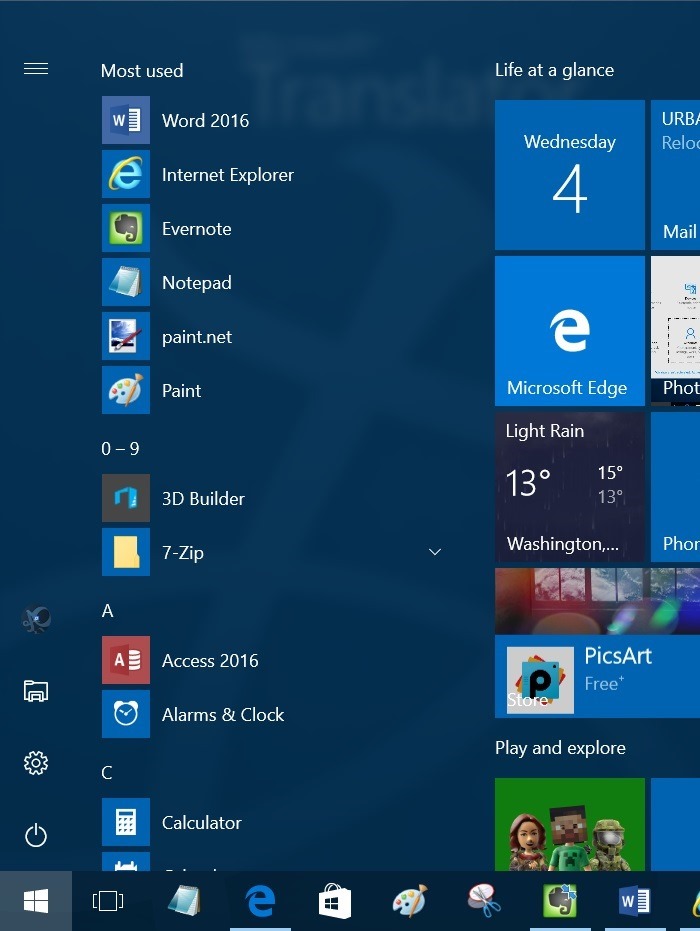The height and width of the screenshot is (931, 700).
Task: Open Settings gear in the Start sidebar
Action: (36, 763)
